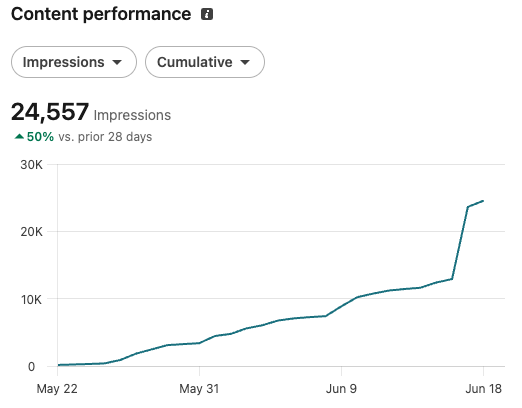Select the 24,557 impressions total
Viewport: 522px width, 408px height.
[50, 112]
